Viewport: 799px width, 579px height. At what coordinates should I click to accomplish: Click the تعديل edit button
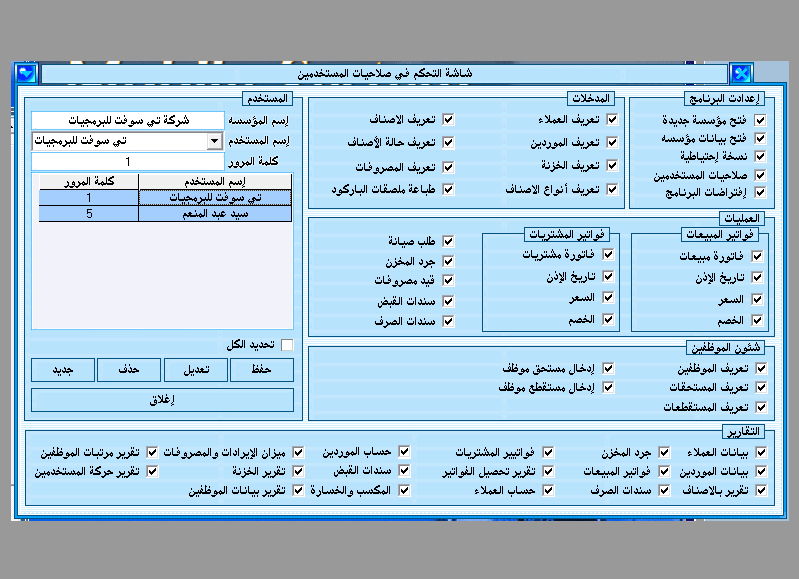coord(196,370)
